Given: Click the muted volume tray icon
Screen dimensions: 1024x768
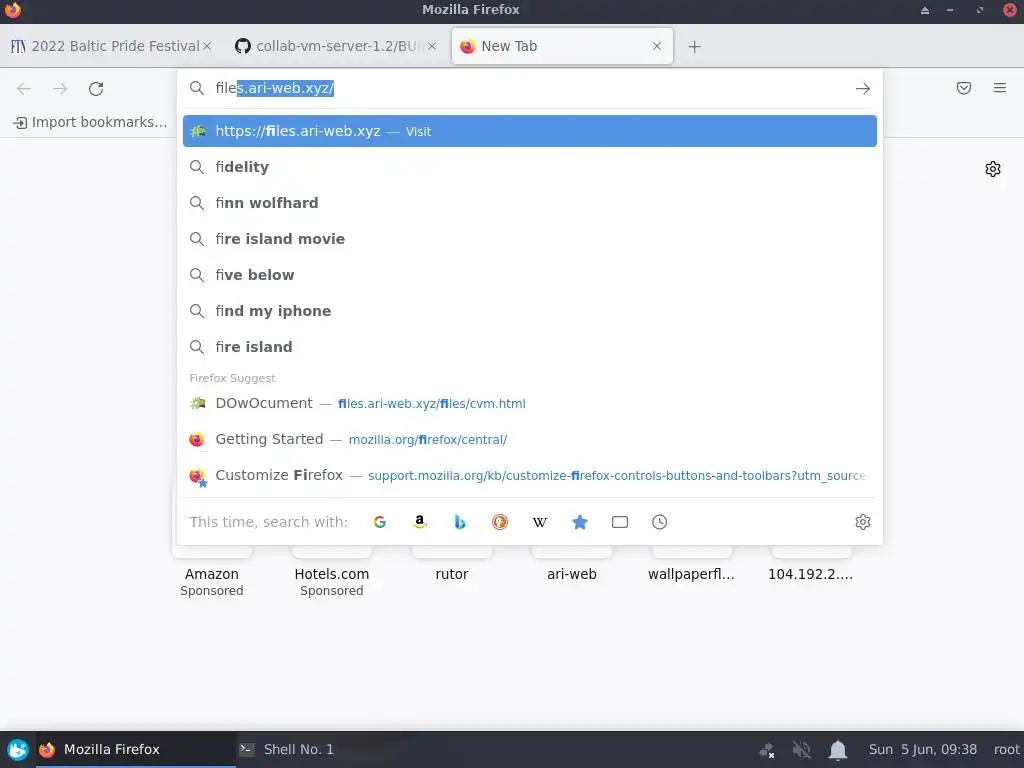Looking at the screenshot, I should [x=802, y=750].
